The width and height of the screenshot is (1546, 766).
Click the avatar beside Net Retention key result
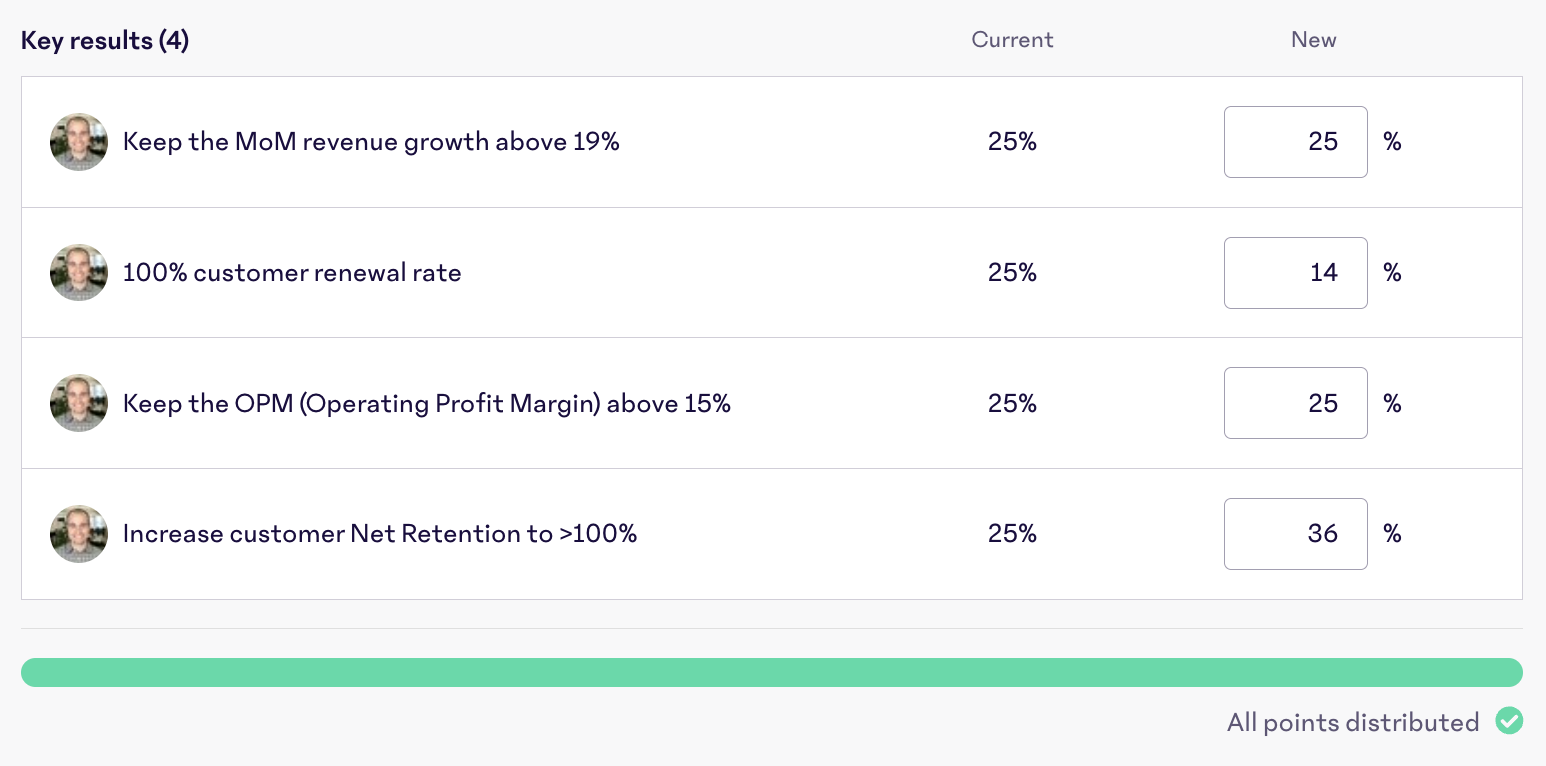coord(79,534)
